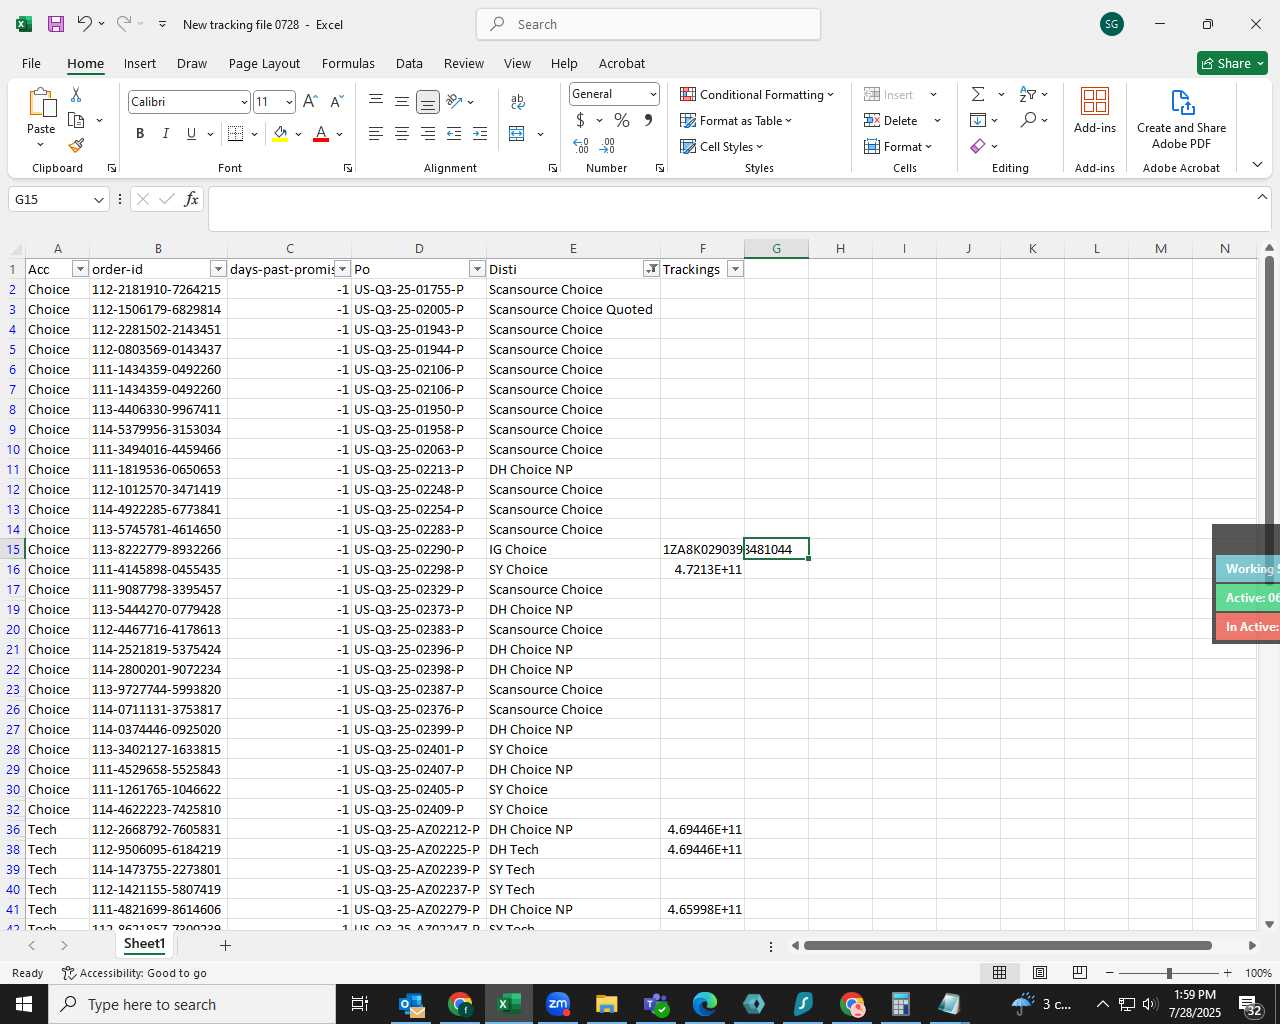Click Format as Table button
The height and width of the screenshot is (1024, 1280).
pos(736,120)
